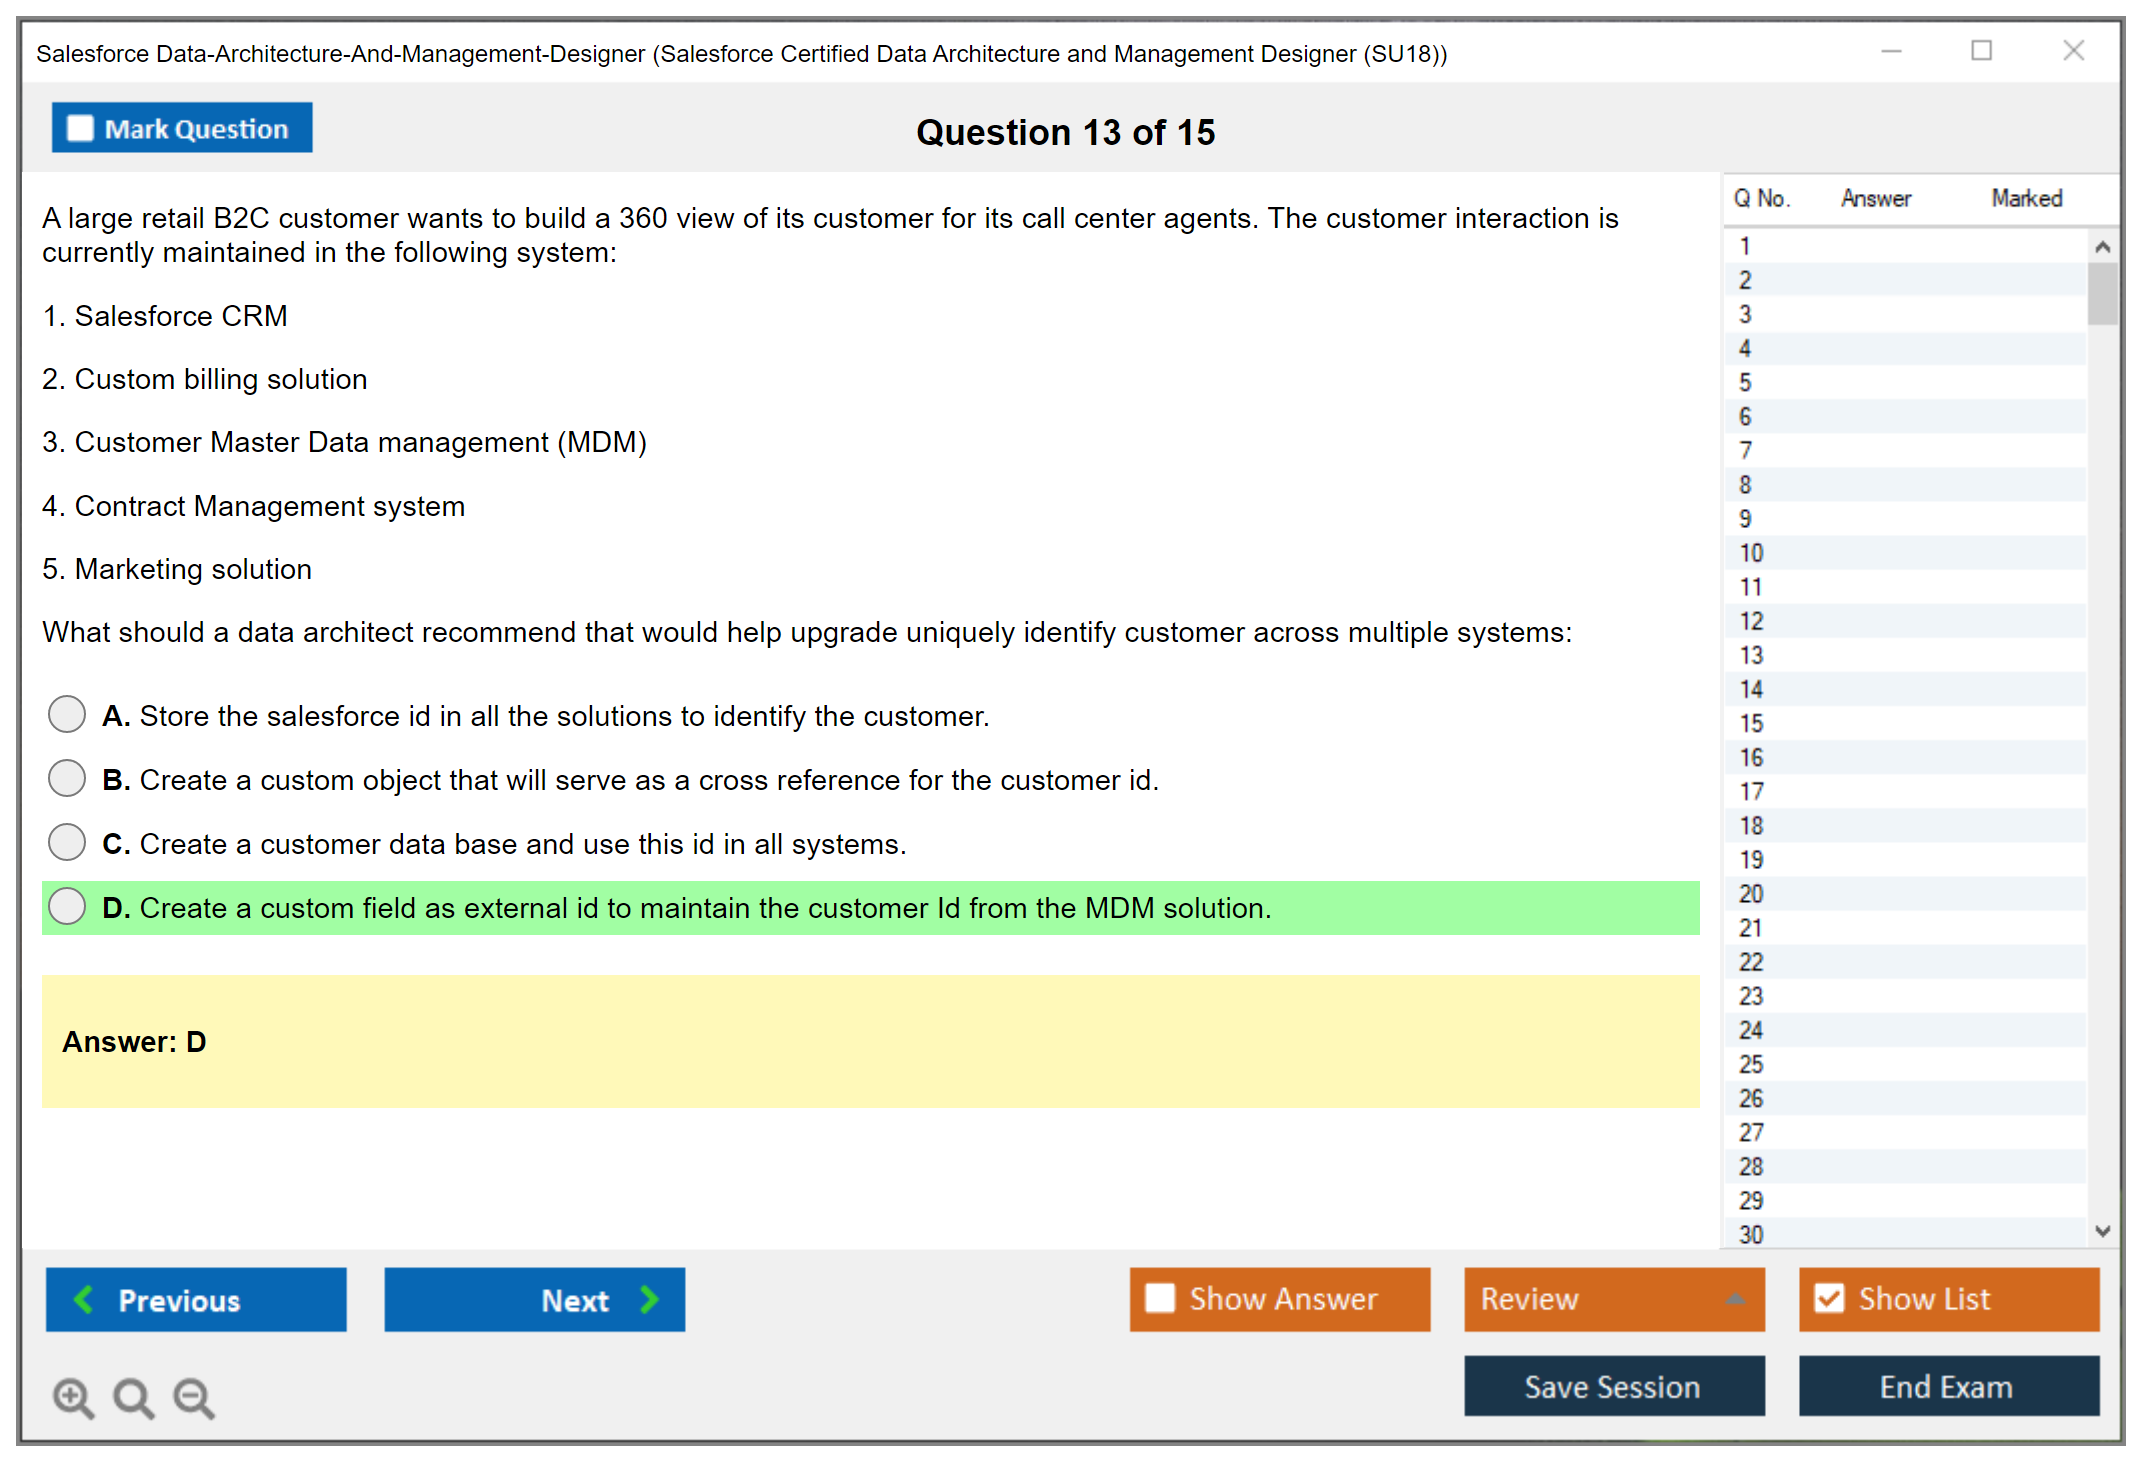Select answer option A radio button
Screen dimensions: 2150x1470
pos(67,714)
